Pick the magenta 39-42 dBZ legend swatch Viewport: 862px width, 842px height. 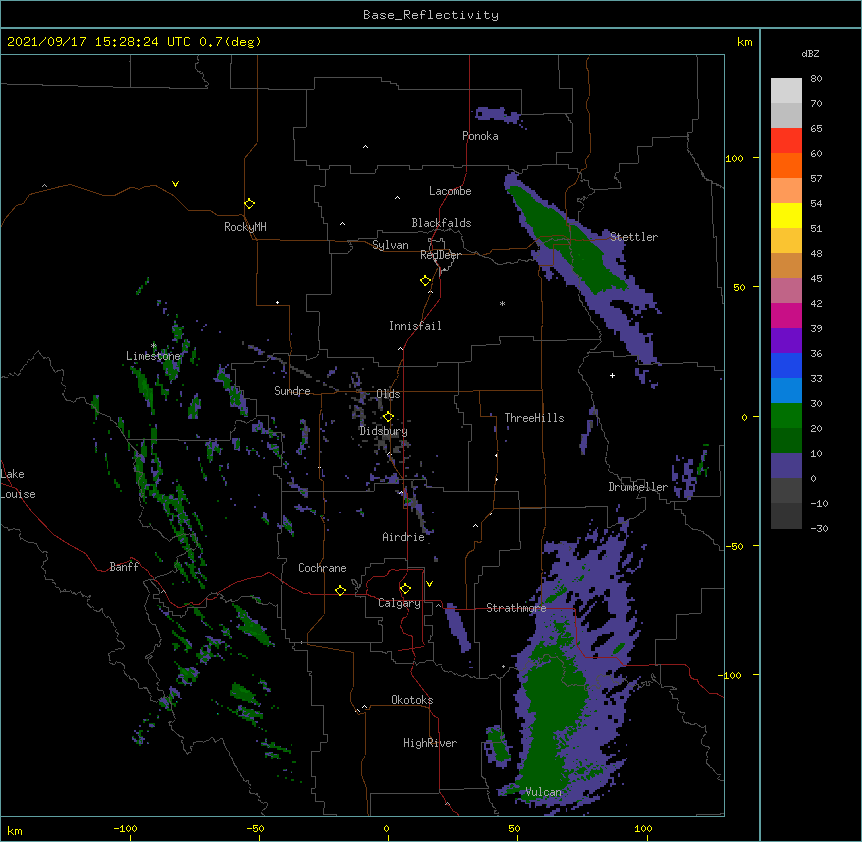coord(786,315)
